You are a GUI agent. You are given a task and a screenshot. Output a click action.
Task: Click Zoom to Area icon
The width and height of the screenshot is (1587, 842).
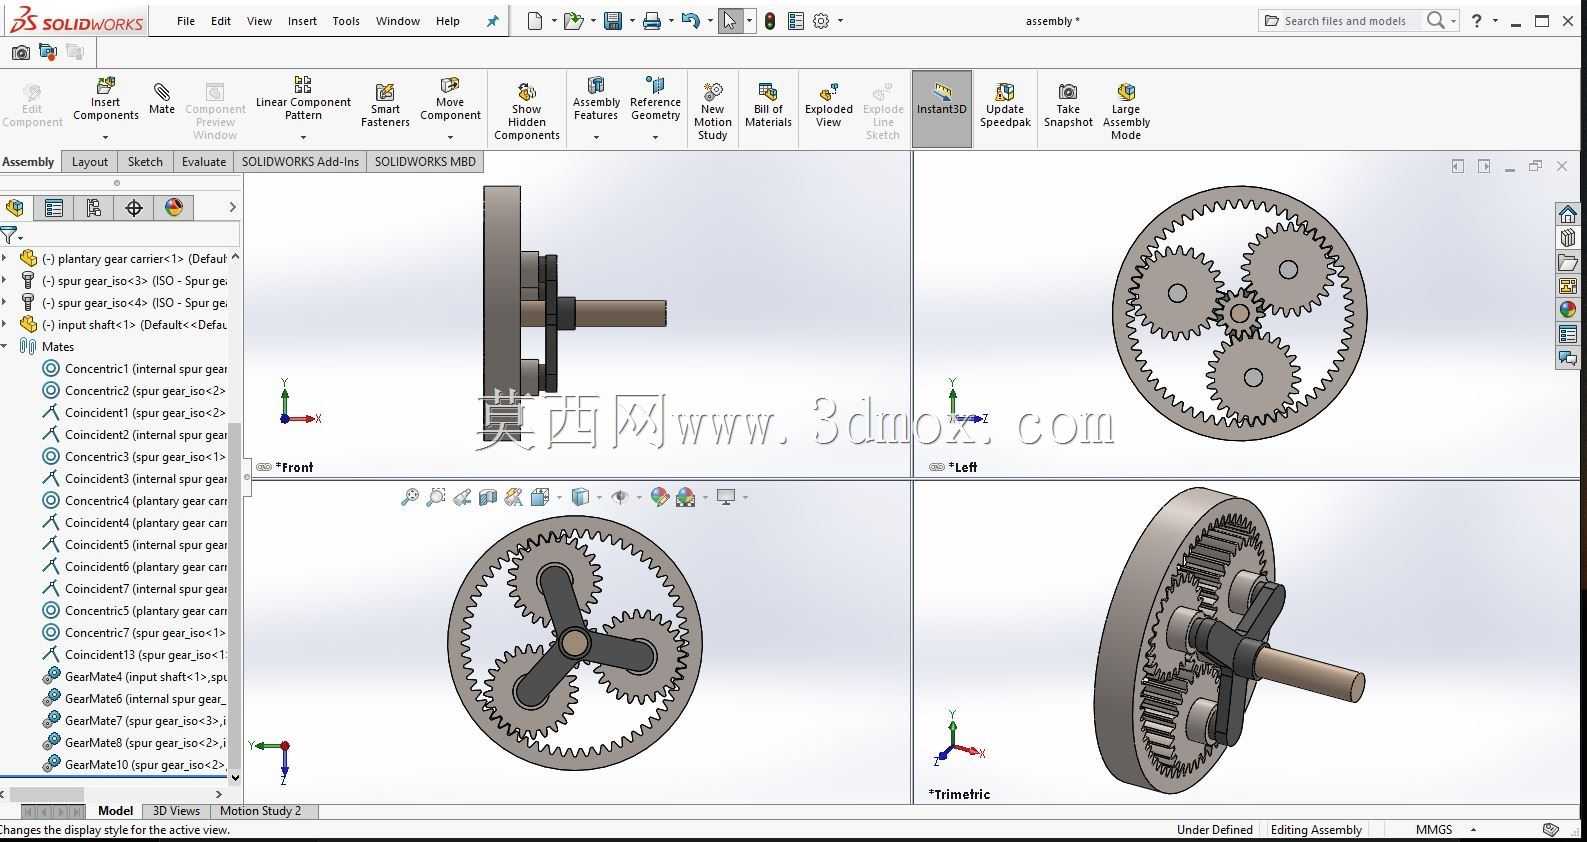[x=436, y=497]
